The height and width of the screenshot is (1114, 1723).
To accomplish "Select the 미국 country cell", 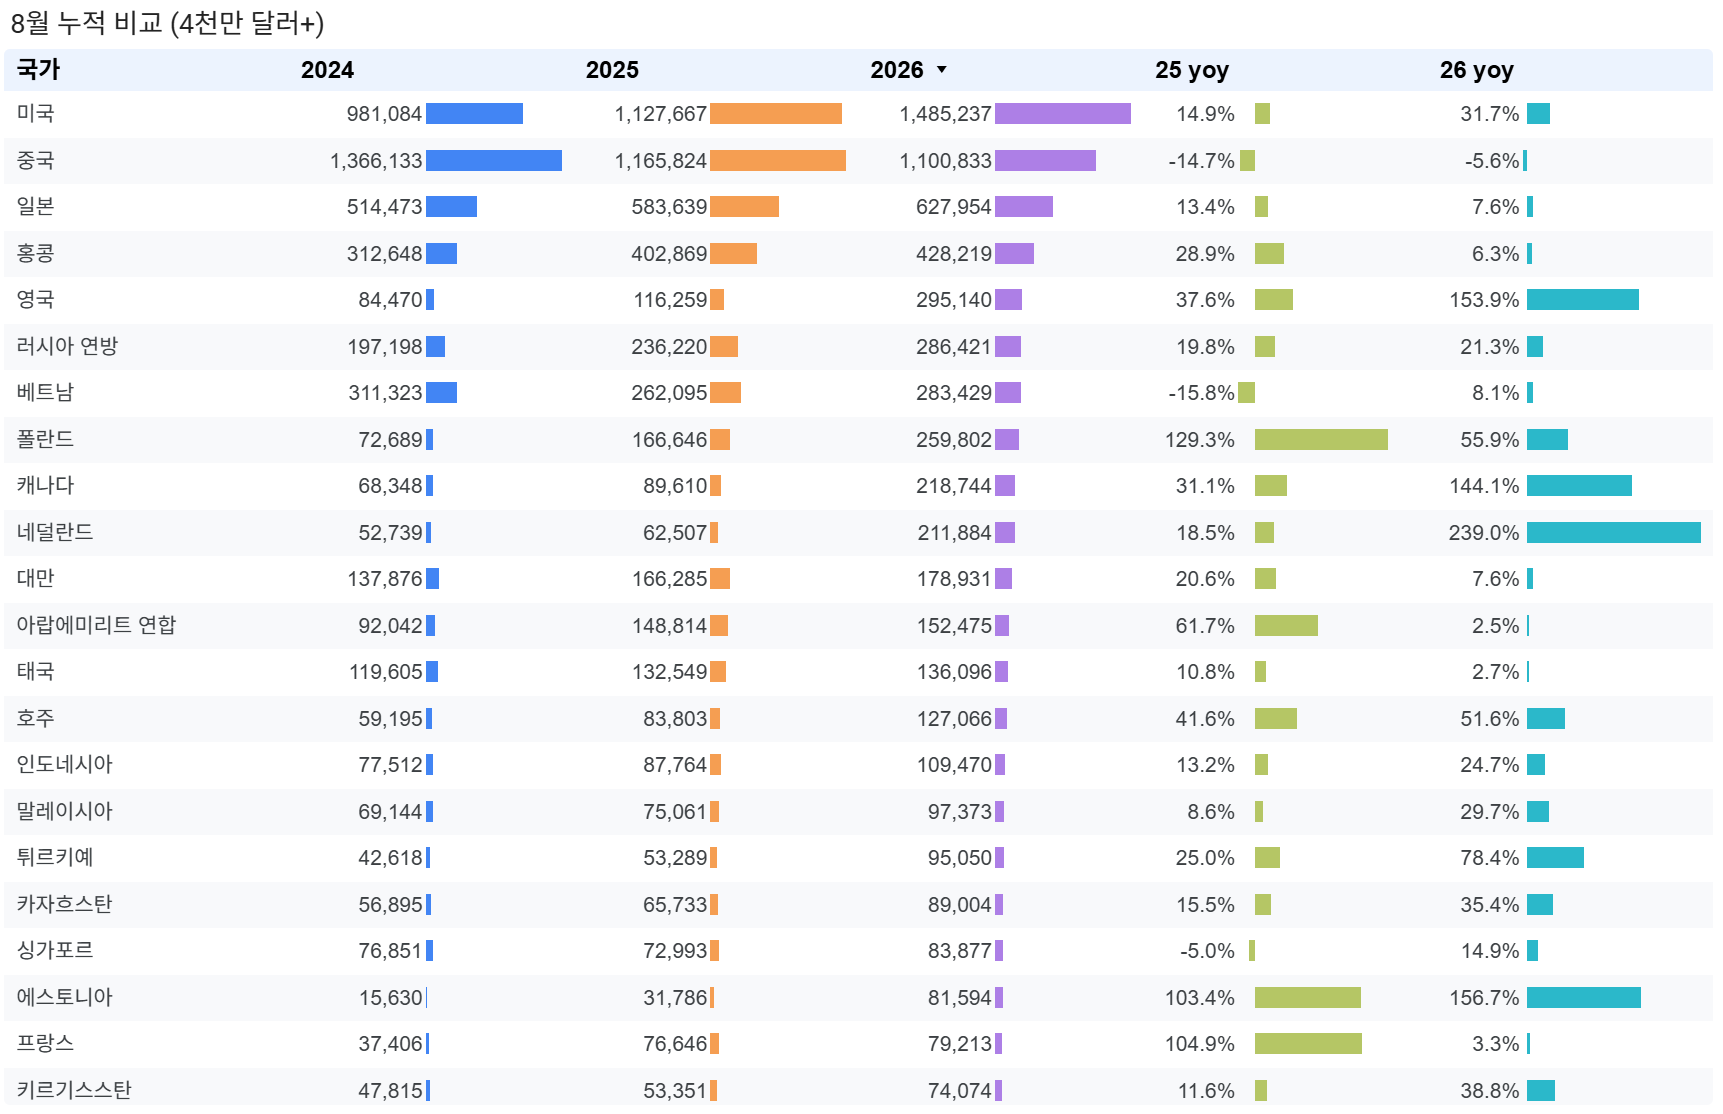I will (x=36, y=114).
